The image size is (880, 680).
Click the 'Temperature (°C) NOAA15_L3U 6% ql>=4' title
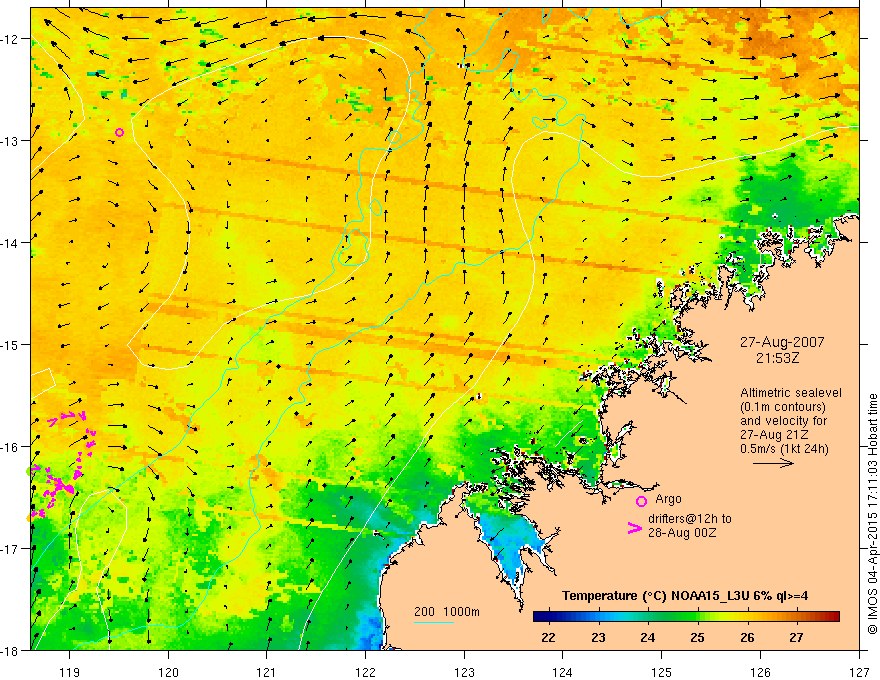tap(685, 596)
